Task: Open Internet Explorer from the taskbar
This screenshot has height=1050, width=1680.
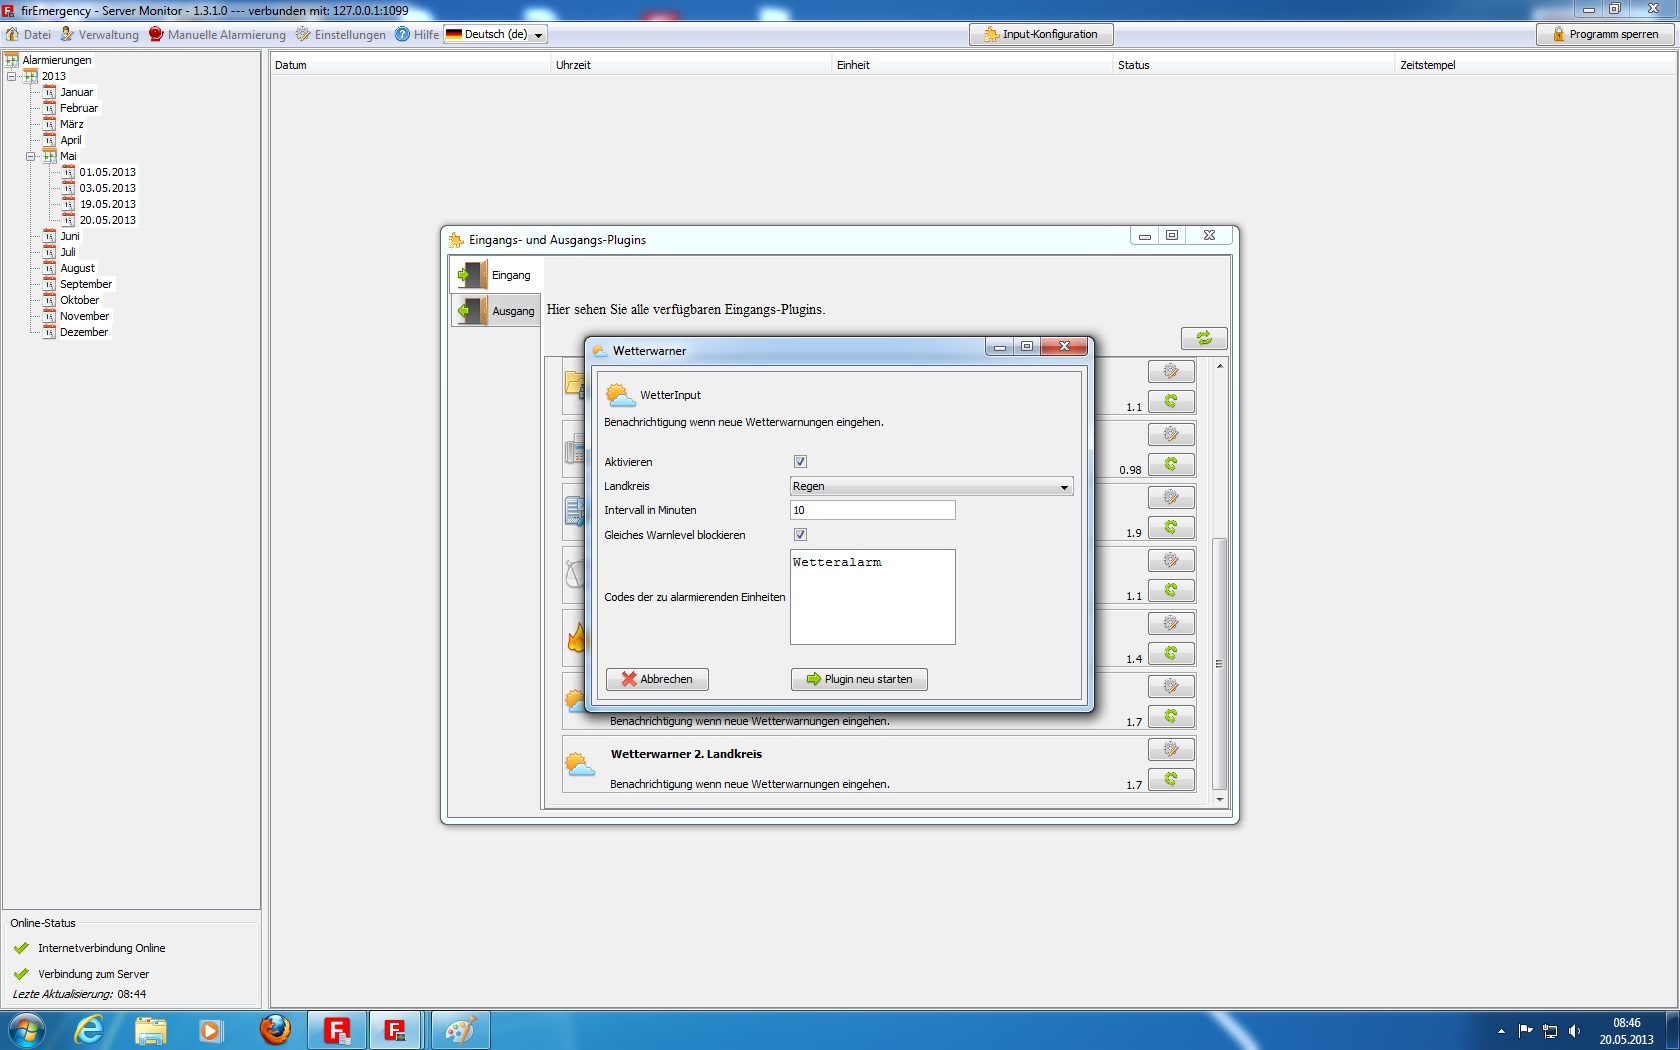Action: tap(89, 1030)
